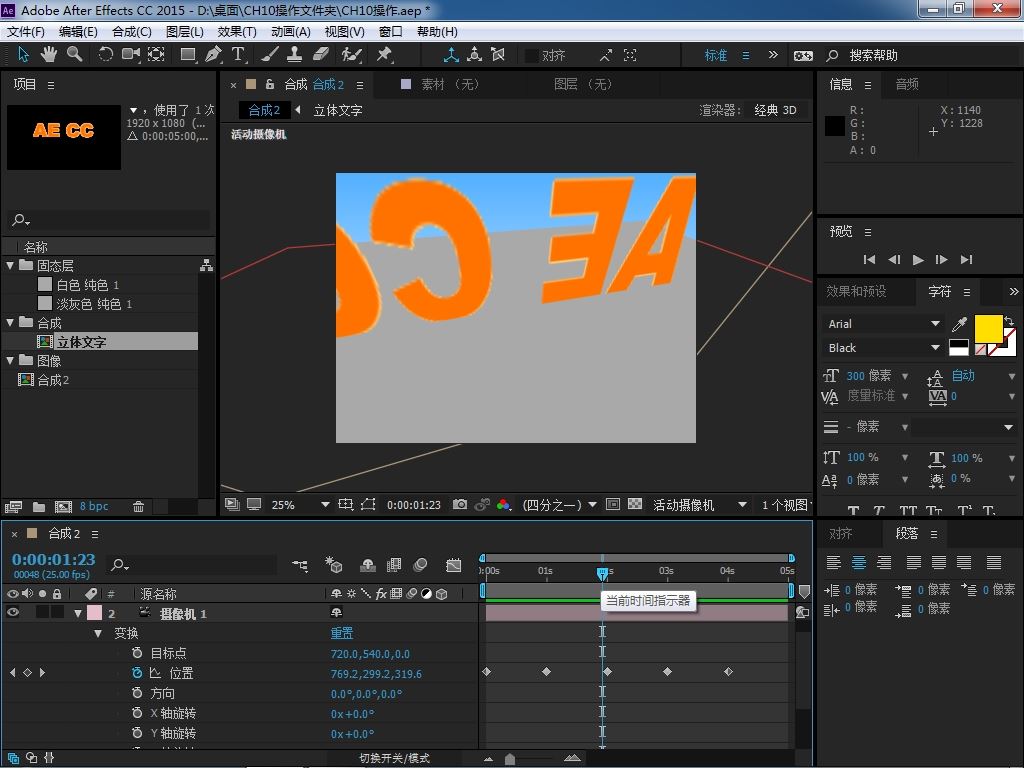
Task: Enable the 对齐 snapping checkbox
Action: pyautogui.click(x=532, y=56)
